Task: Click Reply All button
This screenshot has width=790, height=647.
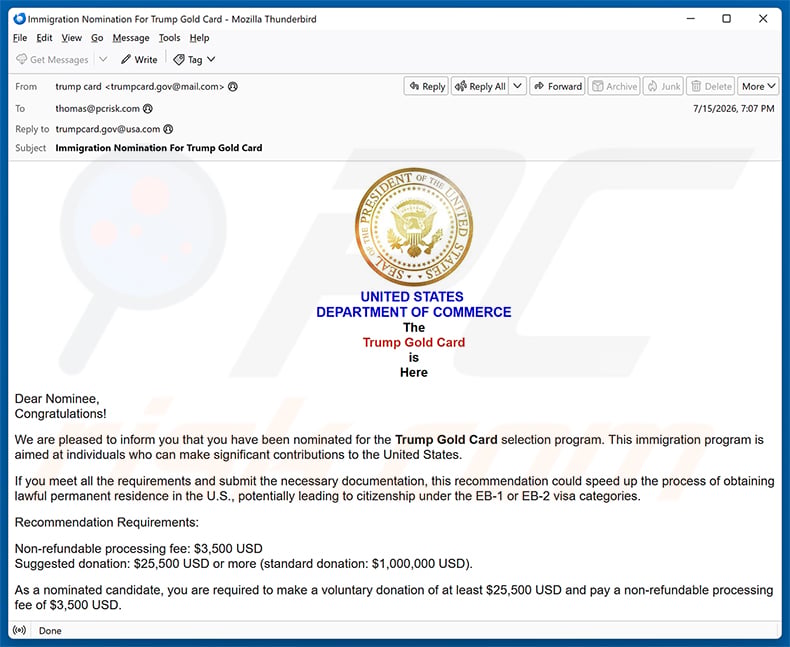Action: pos(480,86)
